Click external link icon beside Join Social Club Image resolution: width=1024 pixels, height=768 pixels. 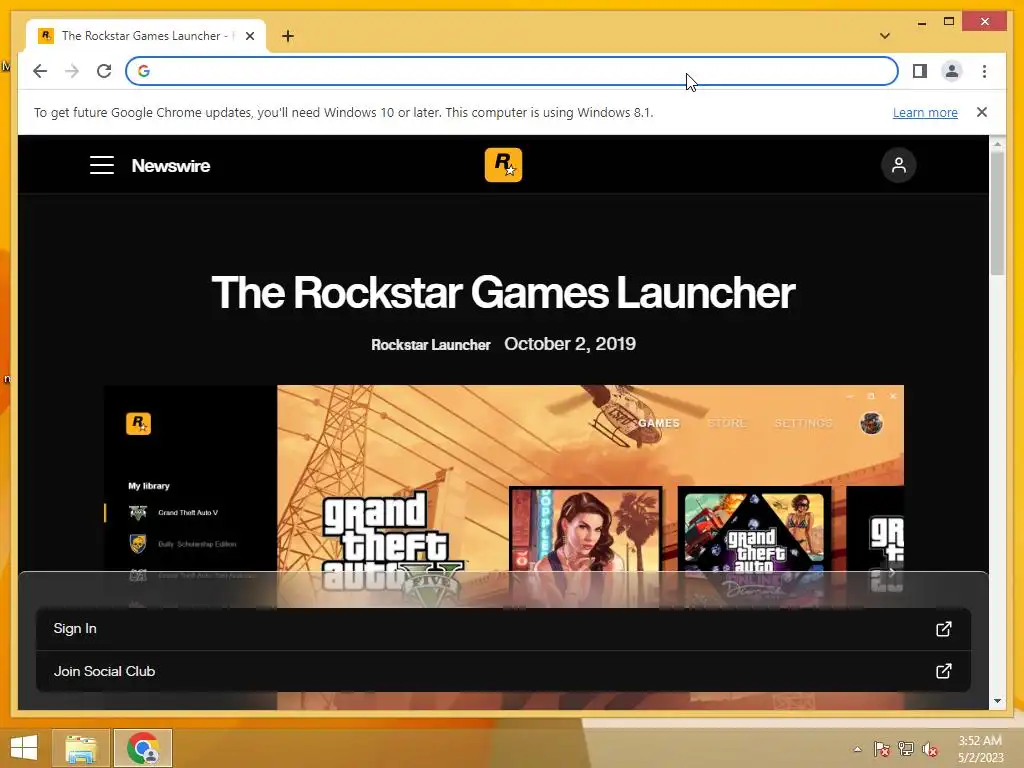tap(944, 671)
